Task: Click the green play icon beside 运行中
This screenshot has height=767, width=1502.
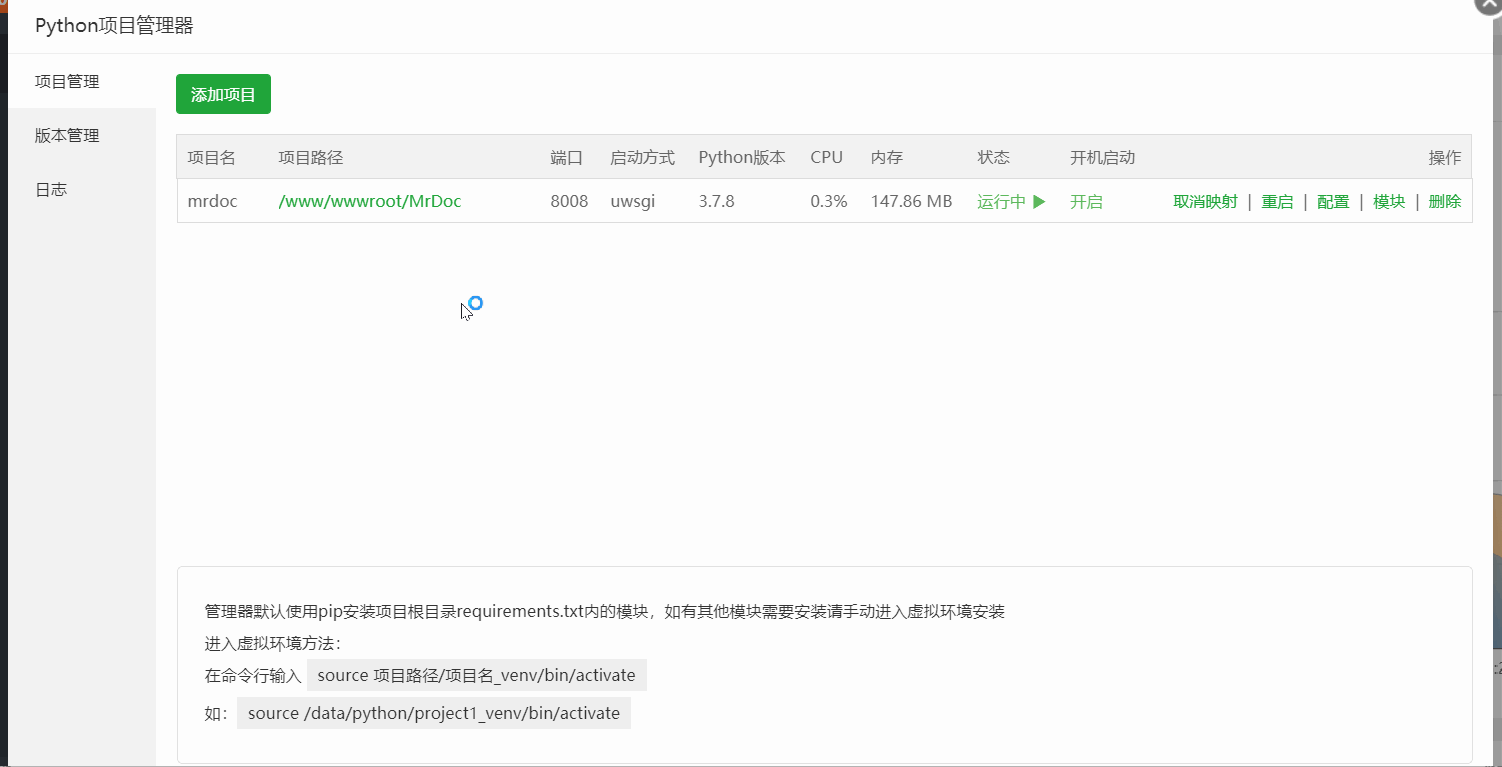Action: 1039,202
